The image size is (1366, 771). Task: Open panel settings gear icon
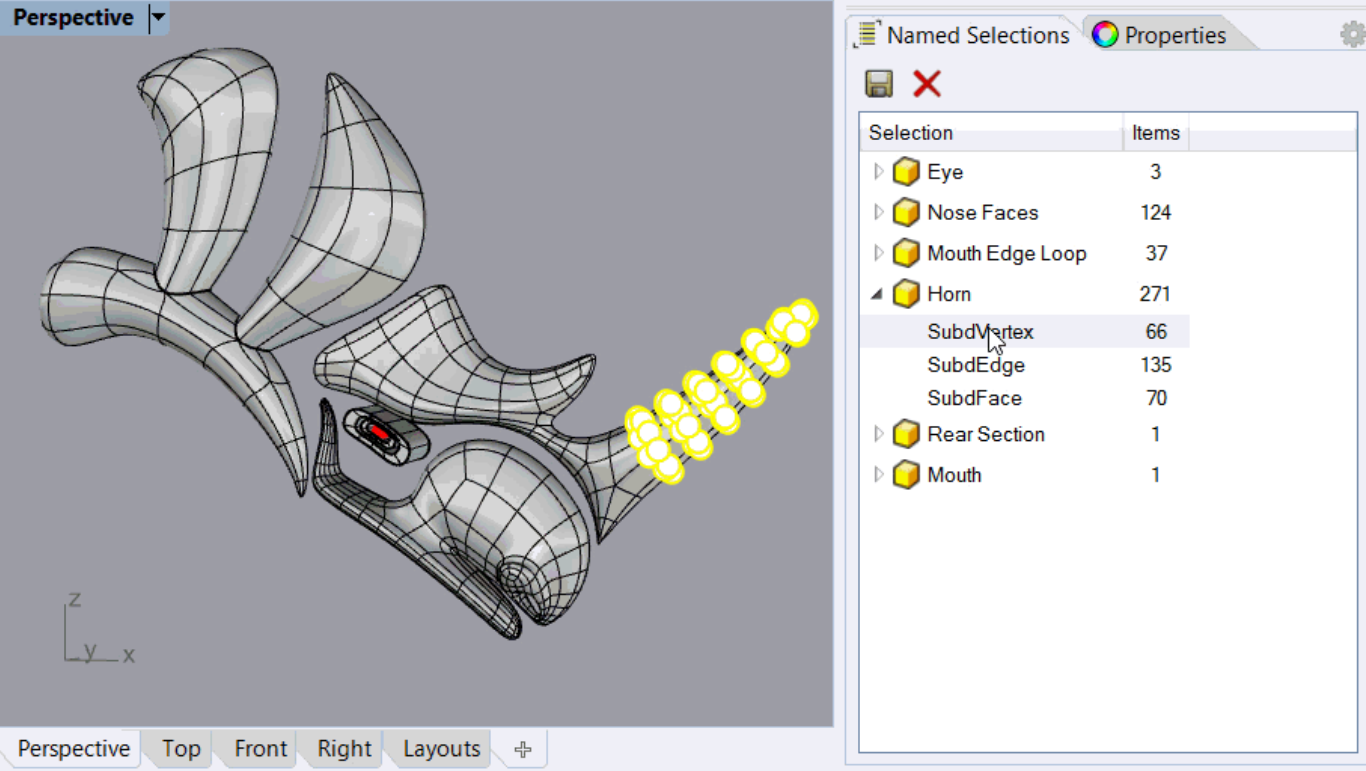[x=1352, y=35]
